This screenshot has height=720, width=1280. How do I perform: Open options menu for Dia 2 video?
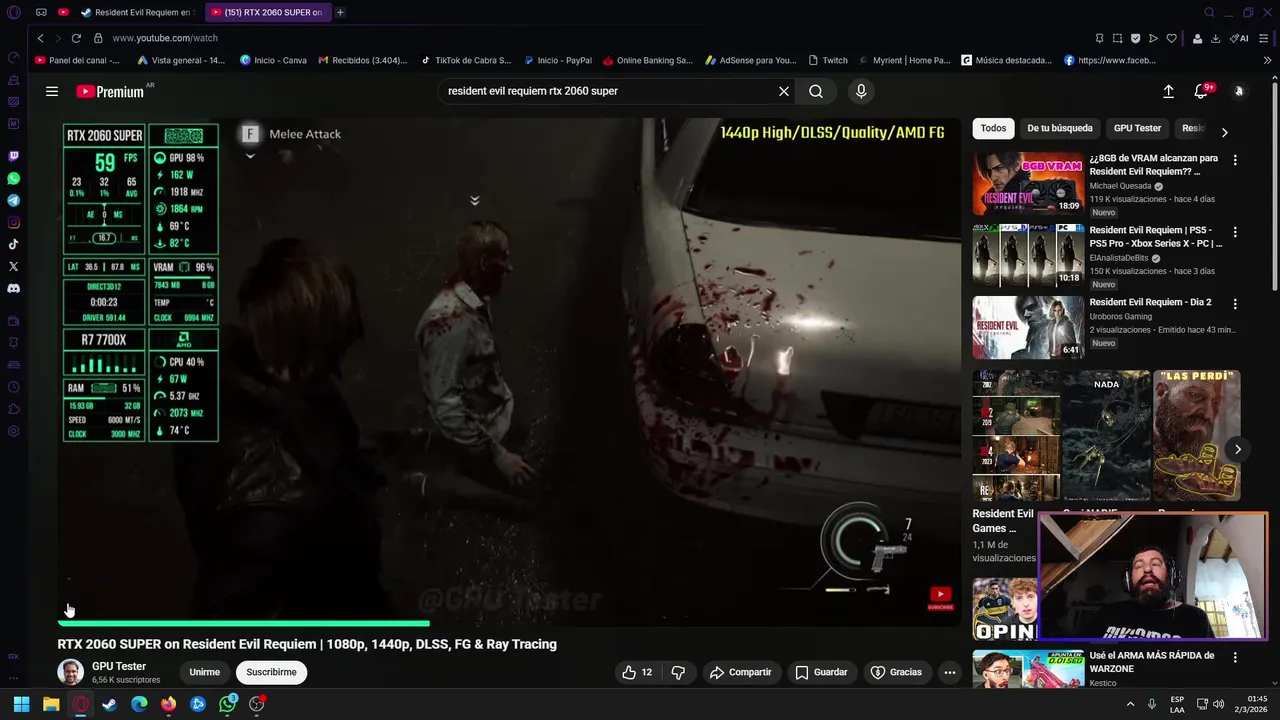pyautogui.click(x=1235, y=304)
